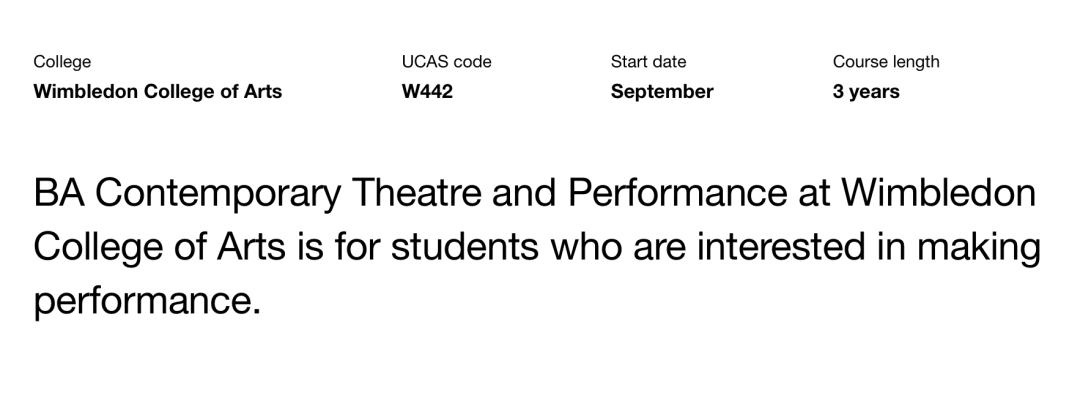The width and height of the screenshot is (1080, 393).
Task: Click the word 'Contemporary' in the intro paragraph
Action: click(218, 194)
